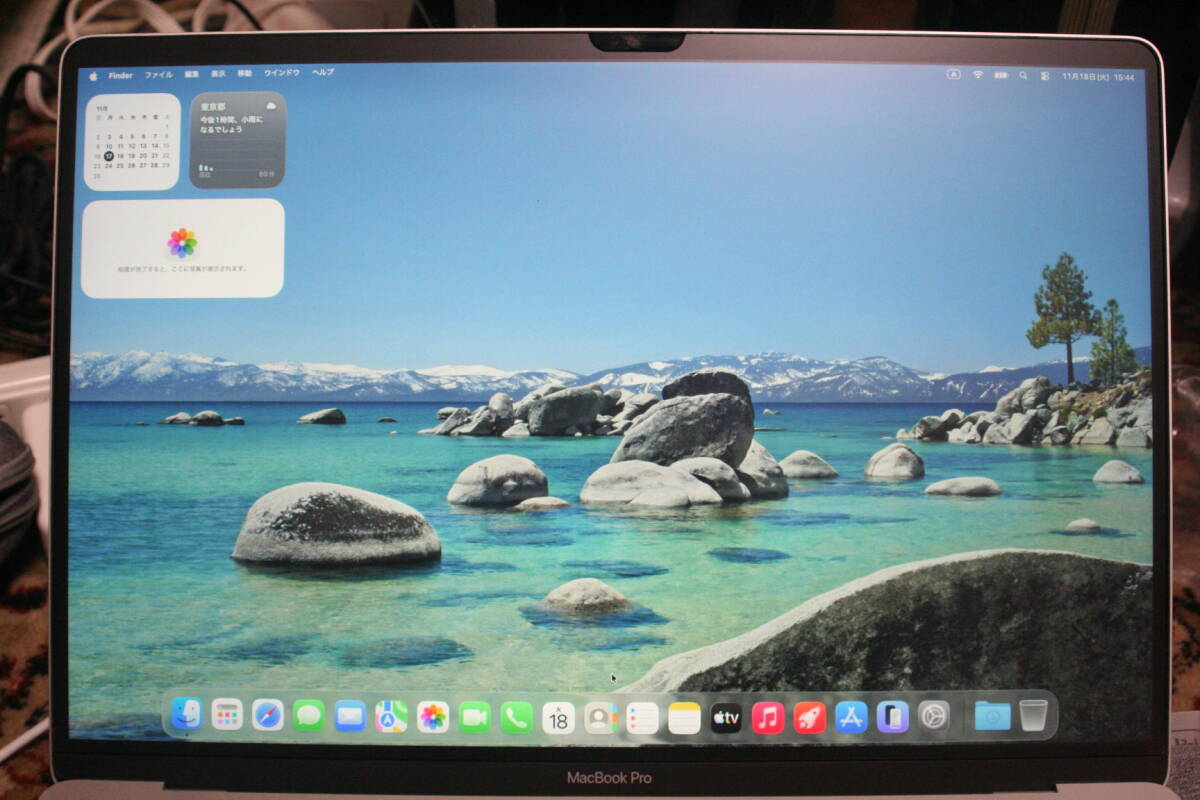Open Spotlight search magnifier
Image resolution: width=1200 pixels, height=800 pixels.
(x=1023, y=75)
